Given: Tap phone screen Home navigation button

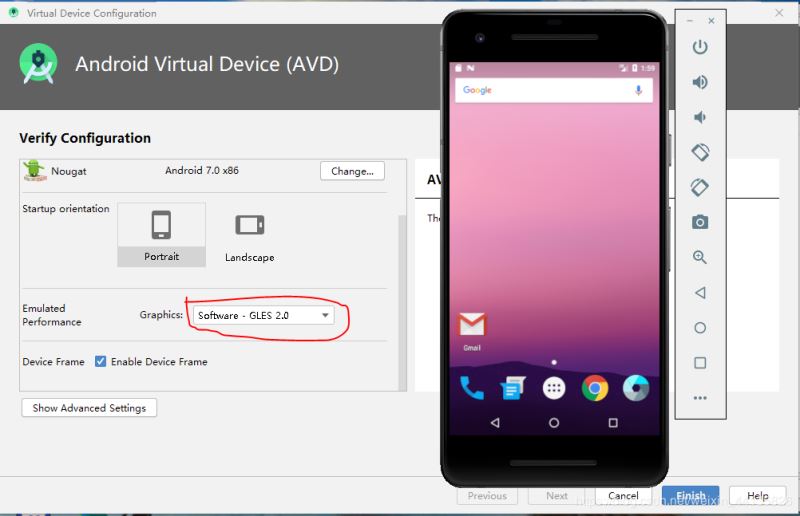Looking at the screenshot, I should click(x=554, y=423).
